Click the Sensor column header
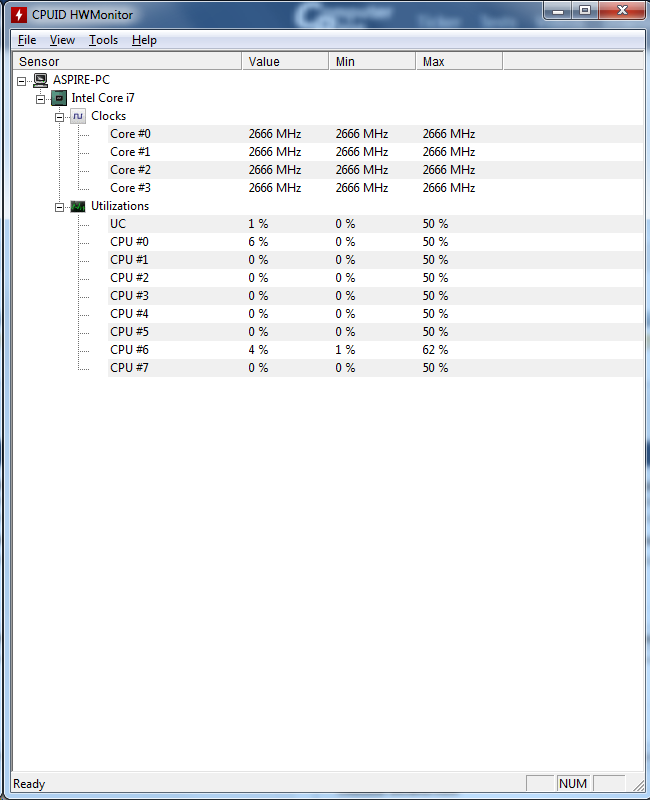Image resolution: width=650 pixels, height=800 pixels. (127, 61)
